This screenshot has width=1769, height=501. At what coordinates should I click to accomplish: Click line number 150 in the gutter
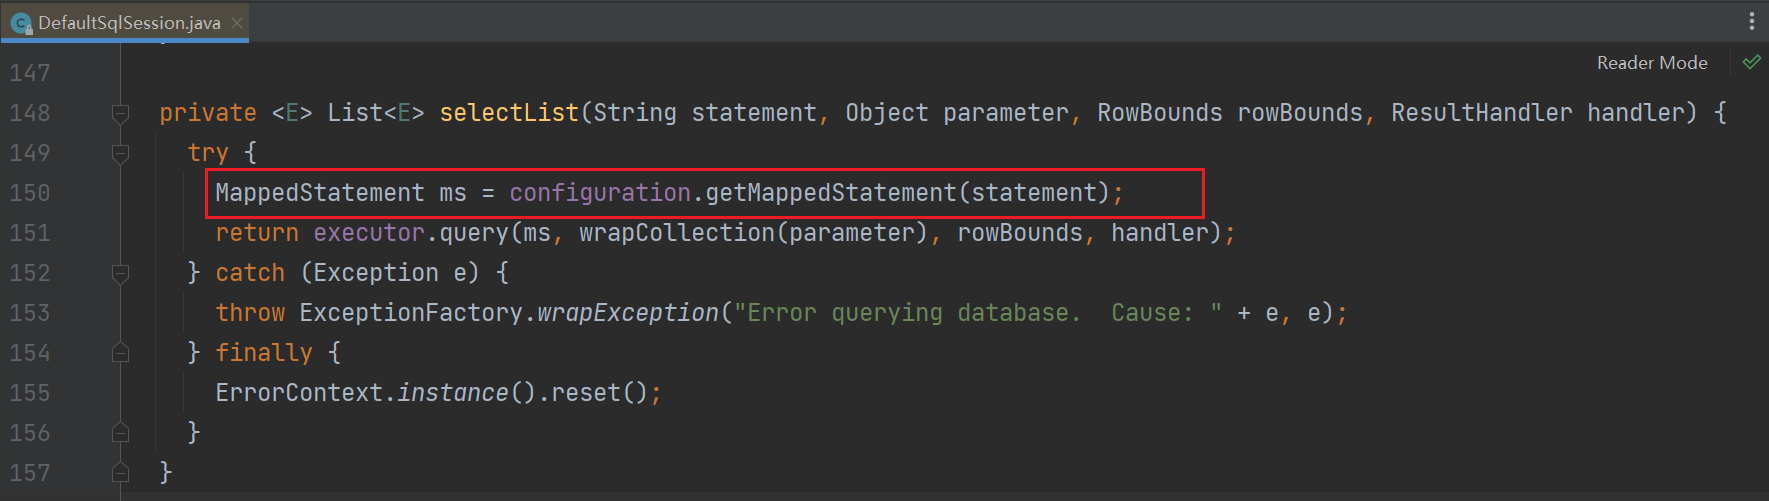click(x=30, y=193)
